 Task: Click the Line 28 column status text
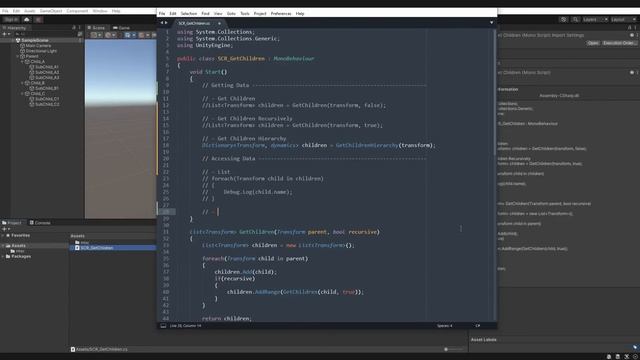(x=185, y=326)
